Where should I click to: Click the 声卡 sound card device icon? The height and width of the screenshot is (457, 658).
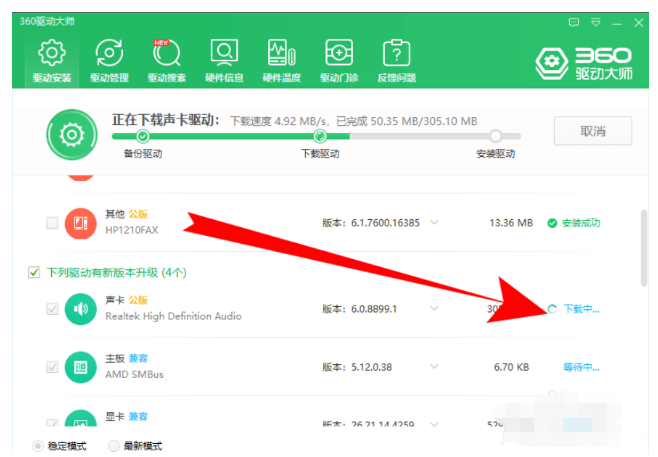pyautogui.click(x=80, y=309)
